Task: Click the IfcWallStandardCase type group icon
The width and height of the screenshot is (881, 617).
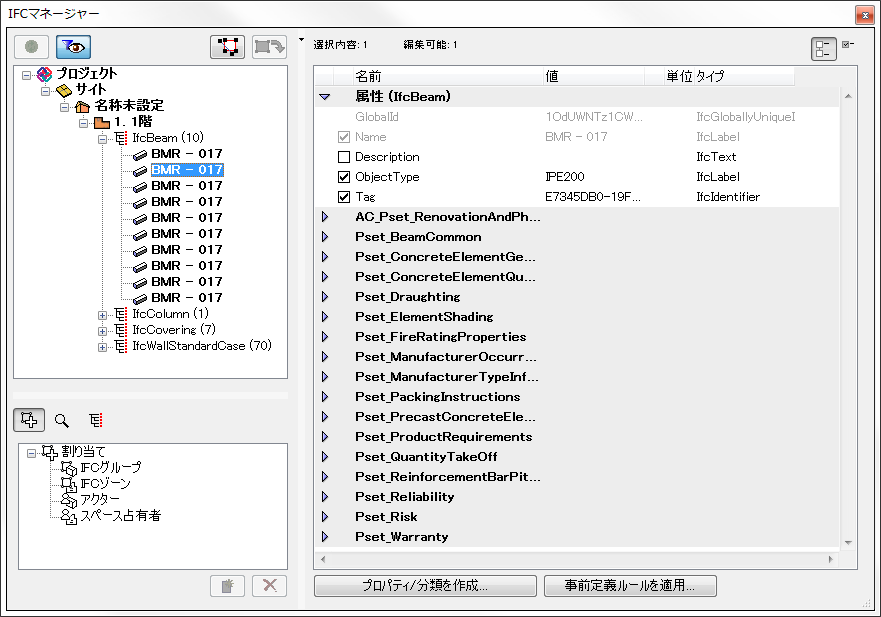Action: pos(121,346)
